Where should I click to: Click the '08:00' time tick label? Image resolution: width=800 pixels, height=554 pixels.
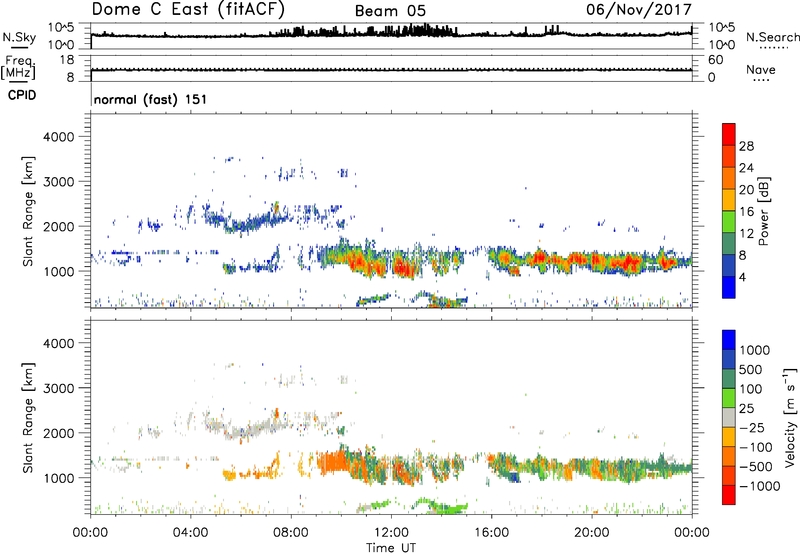291,533
